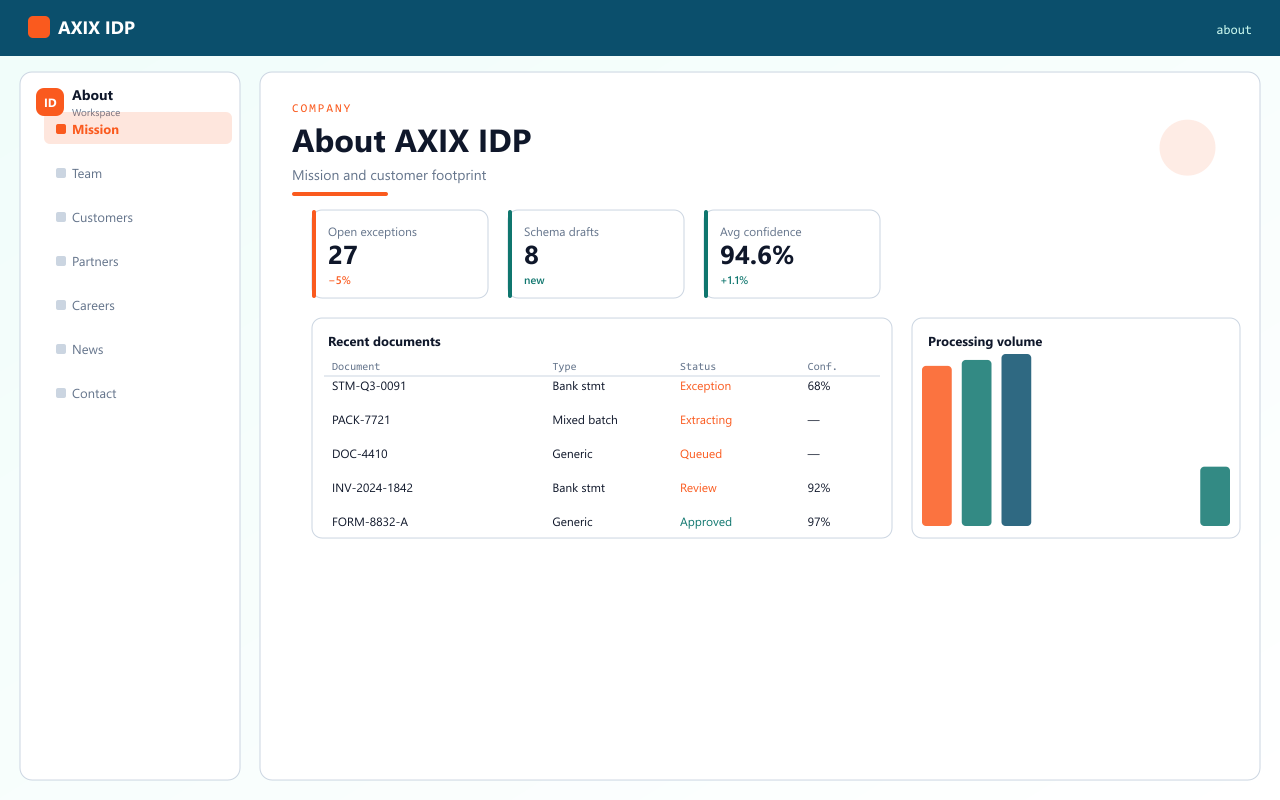Click the square icon beside News
Viewport: 1280px width, 800px height.
point(61,349)
